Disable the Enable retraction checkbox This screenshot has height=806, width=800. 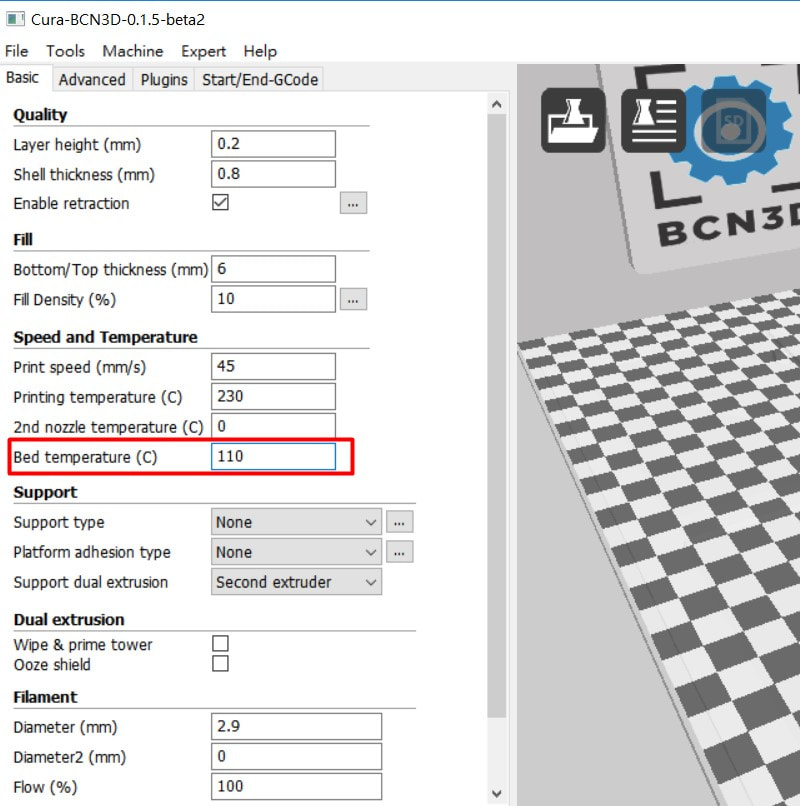pos(221,203)
